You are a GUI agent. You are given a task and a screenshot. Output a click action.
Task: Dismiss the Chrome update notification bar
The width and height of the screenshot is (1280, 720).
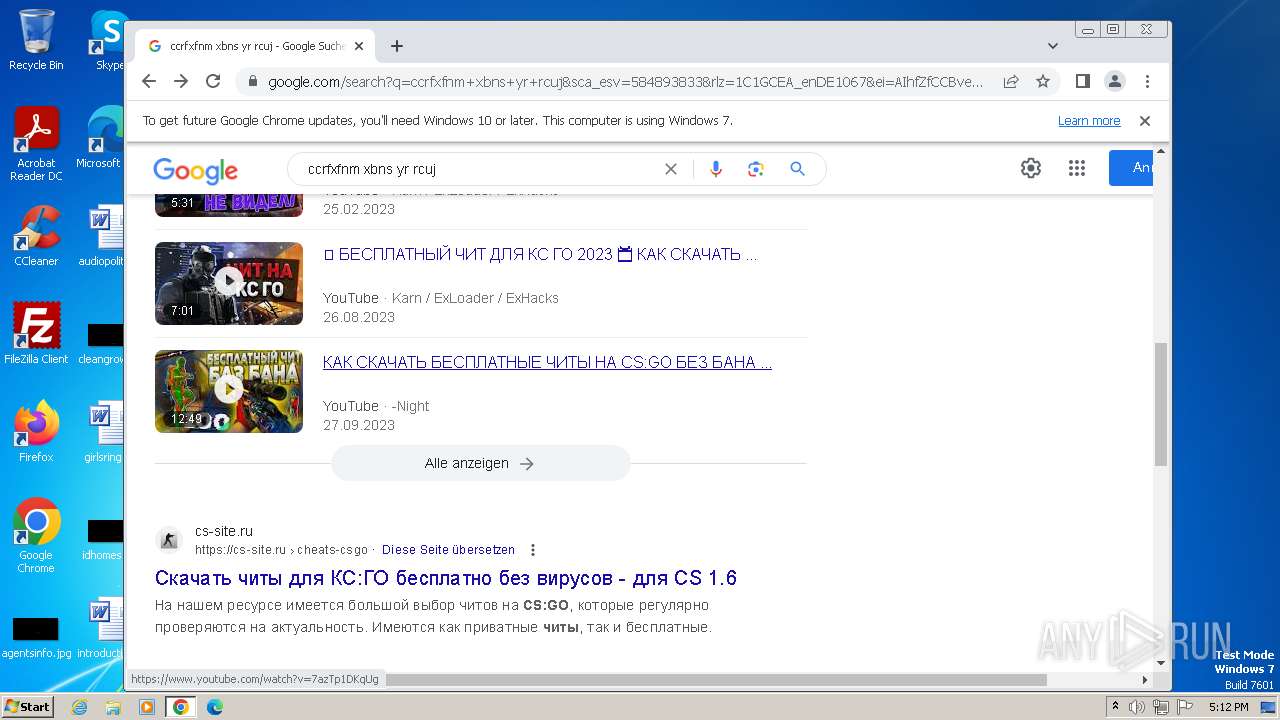tap(1145, 121)
